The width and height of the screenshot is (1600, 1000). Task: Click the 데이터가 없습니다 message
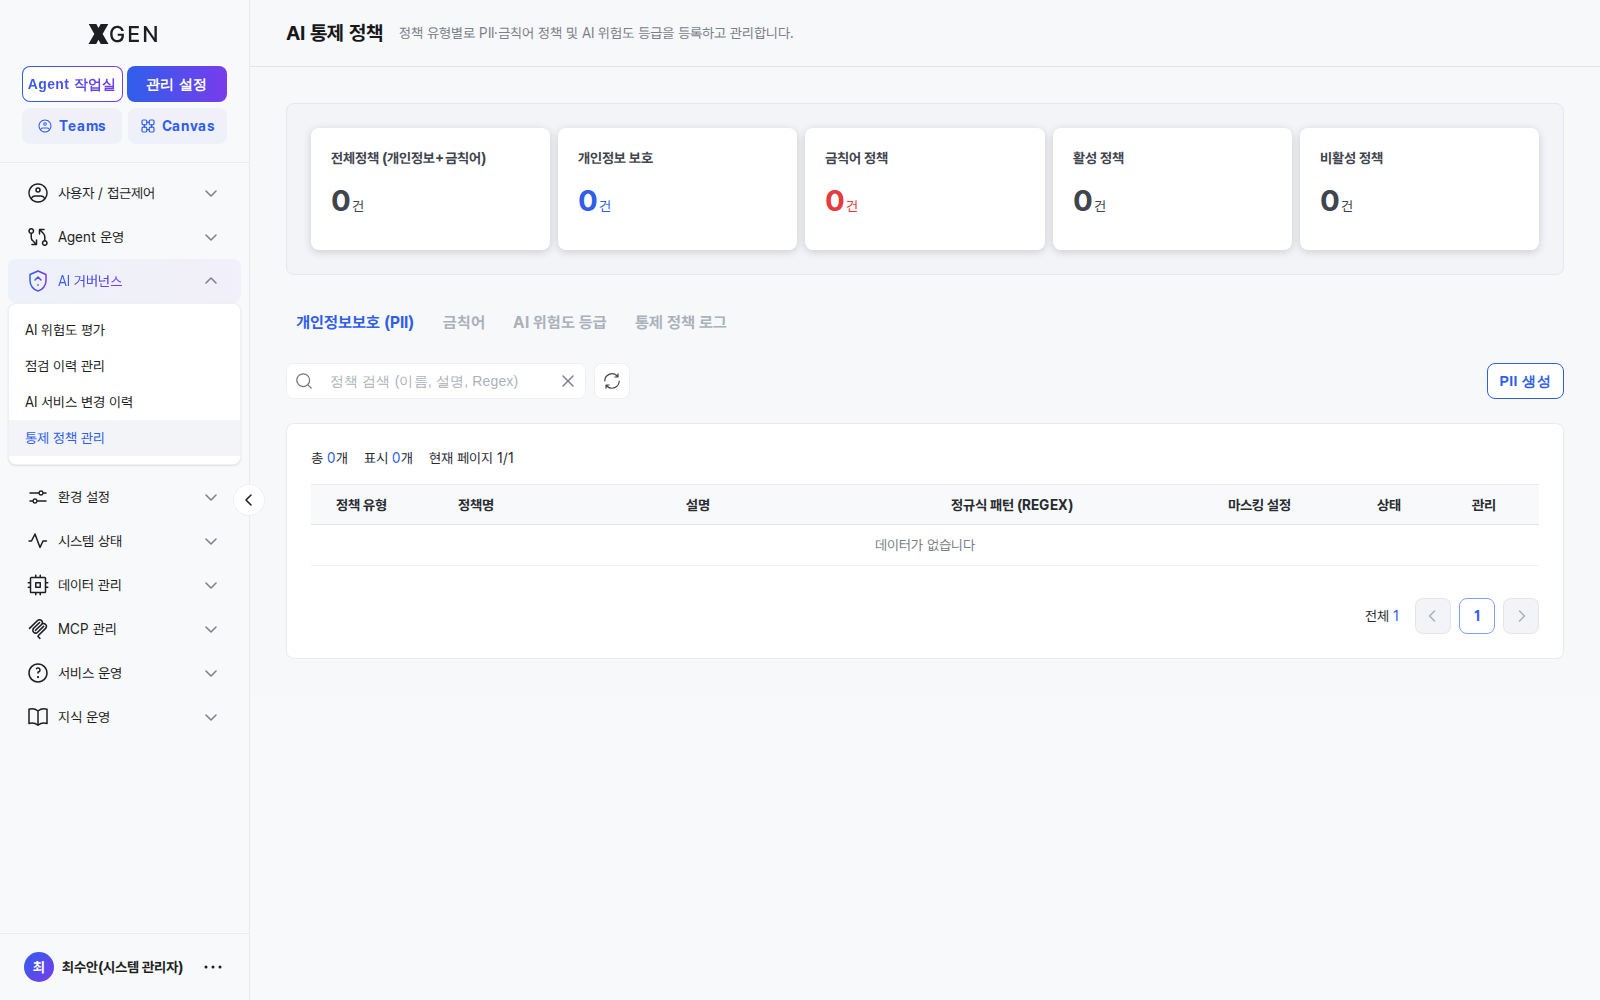(x=925, y=545)
